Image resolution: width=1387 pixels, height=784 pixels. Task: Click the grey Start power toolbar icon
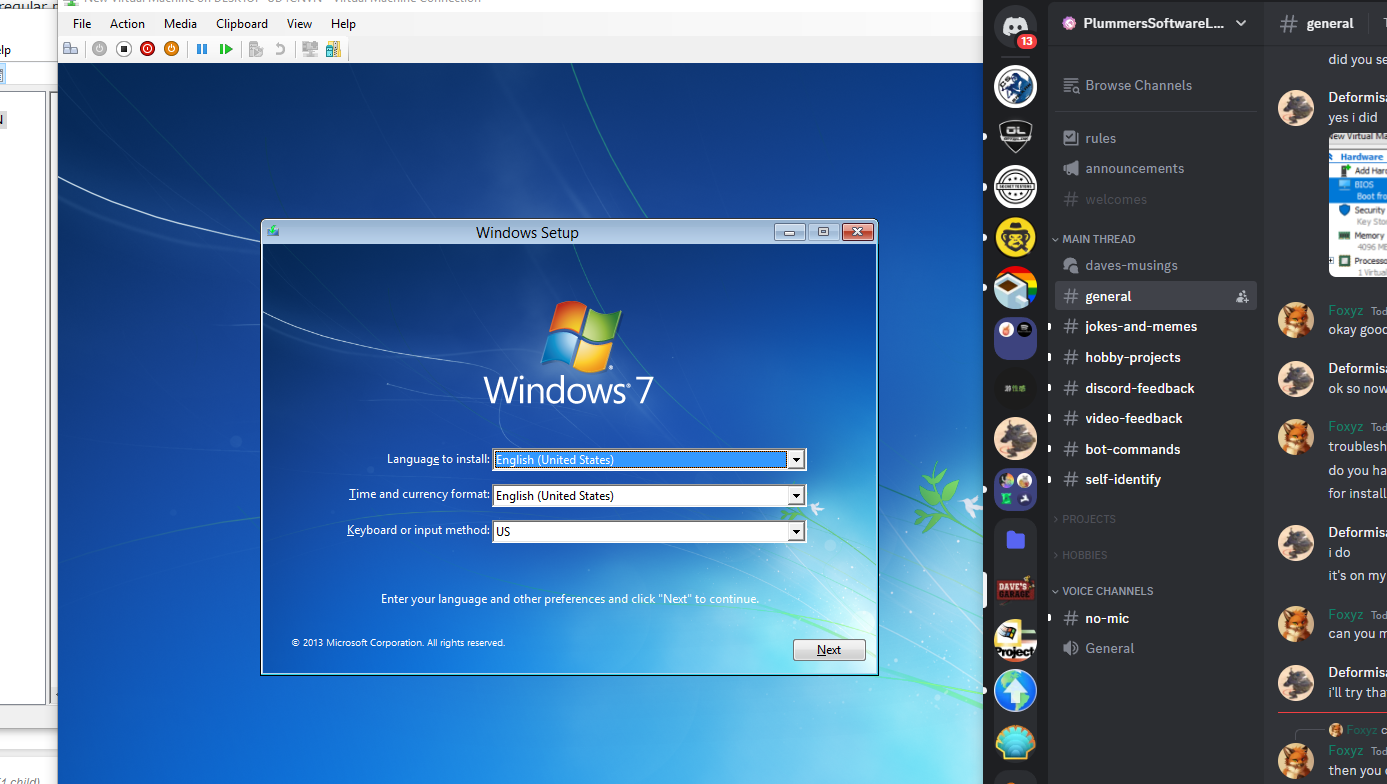coord(99,48)
